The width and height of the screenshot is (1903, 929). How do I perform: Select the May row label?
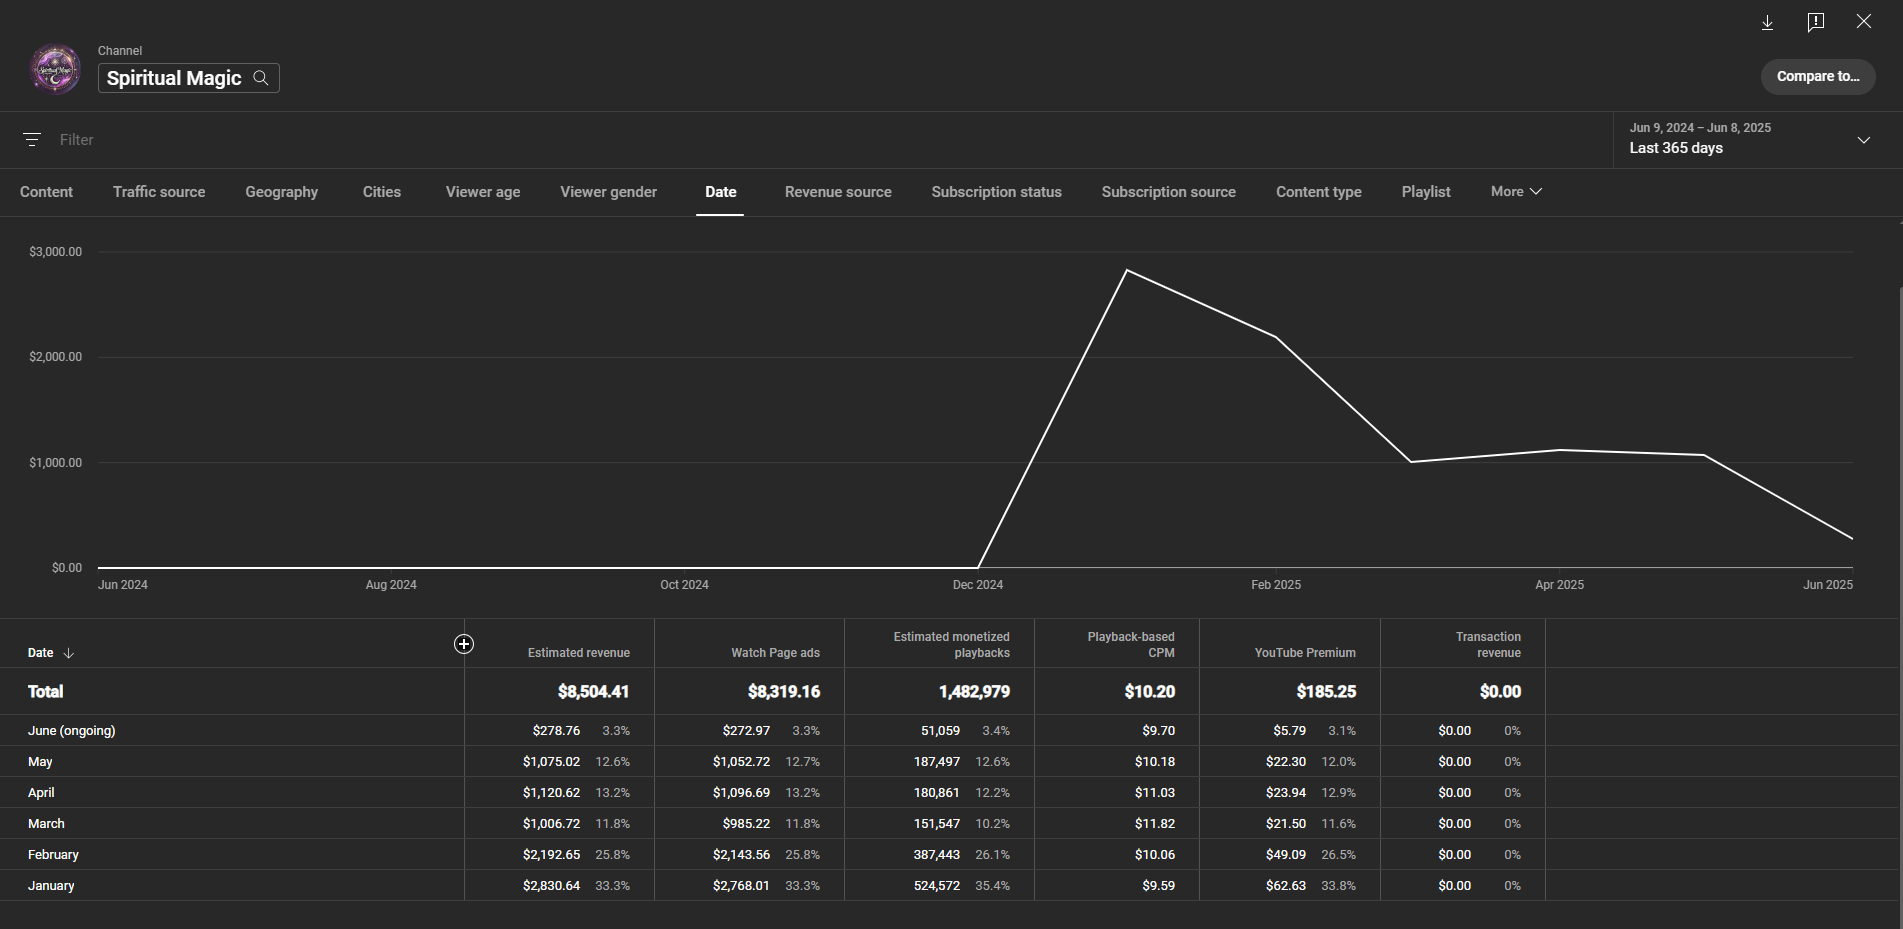40,762
